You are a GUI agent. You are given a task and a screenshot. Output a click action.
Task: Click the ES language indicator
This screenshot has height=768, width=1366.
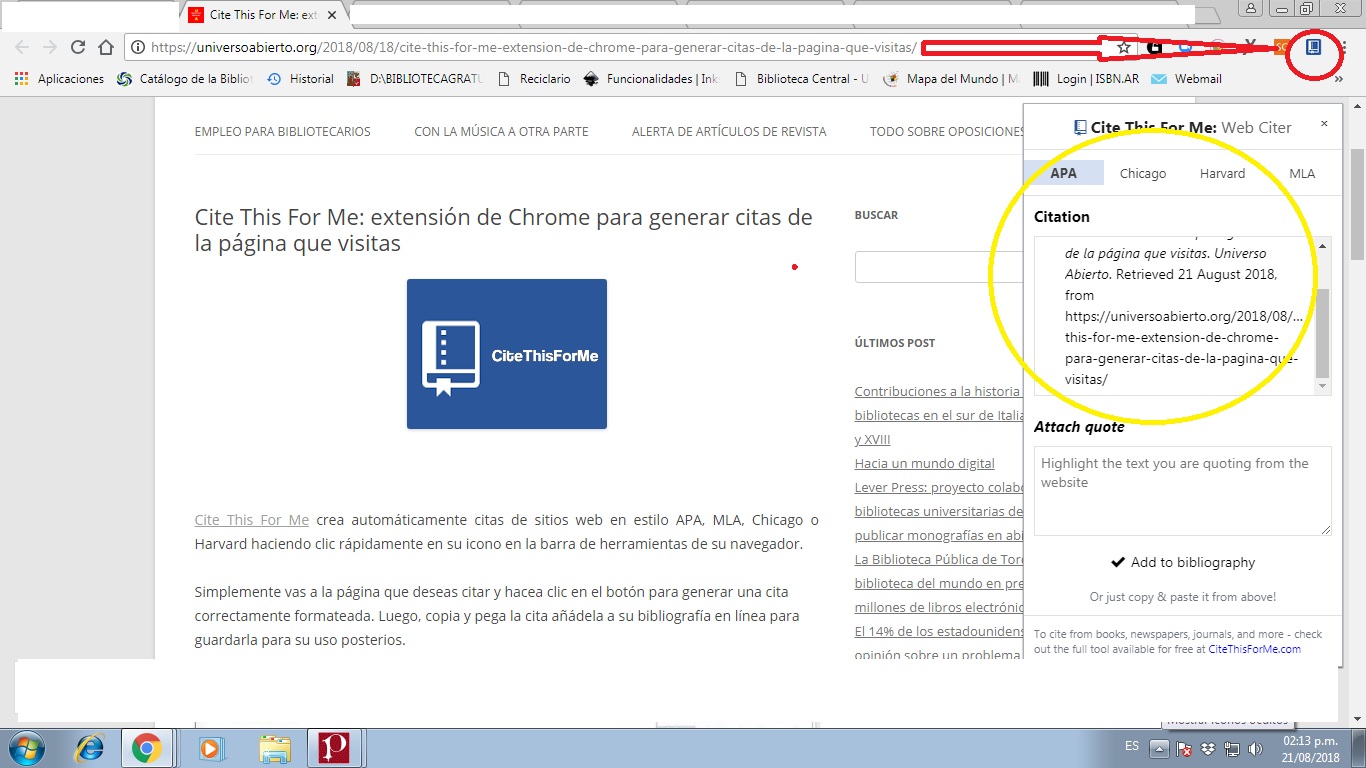click(x=1131, y=746)
